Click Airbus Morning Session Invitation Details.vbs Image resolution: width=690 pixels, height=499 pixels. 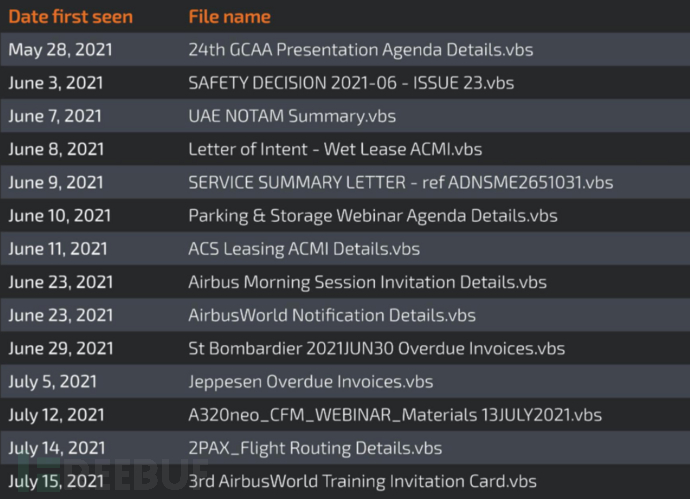click(367, 282)
